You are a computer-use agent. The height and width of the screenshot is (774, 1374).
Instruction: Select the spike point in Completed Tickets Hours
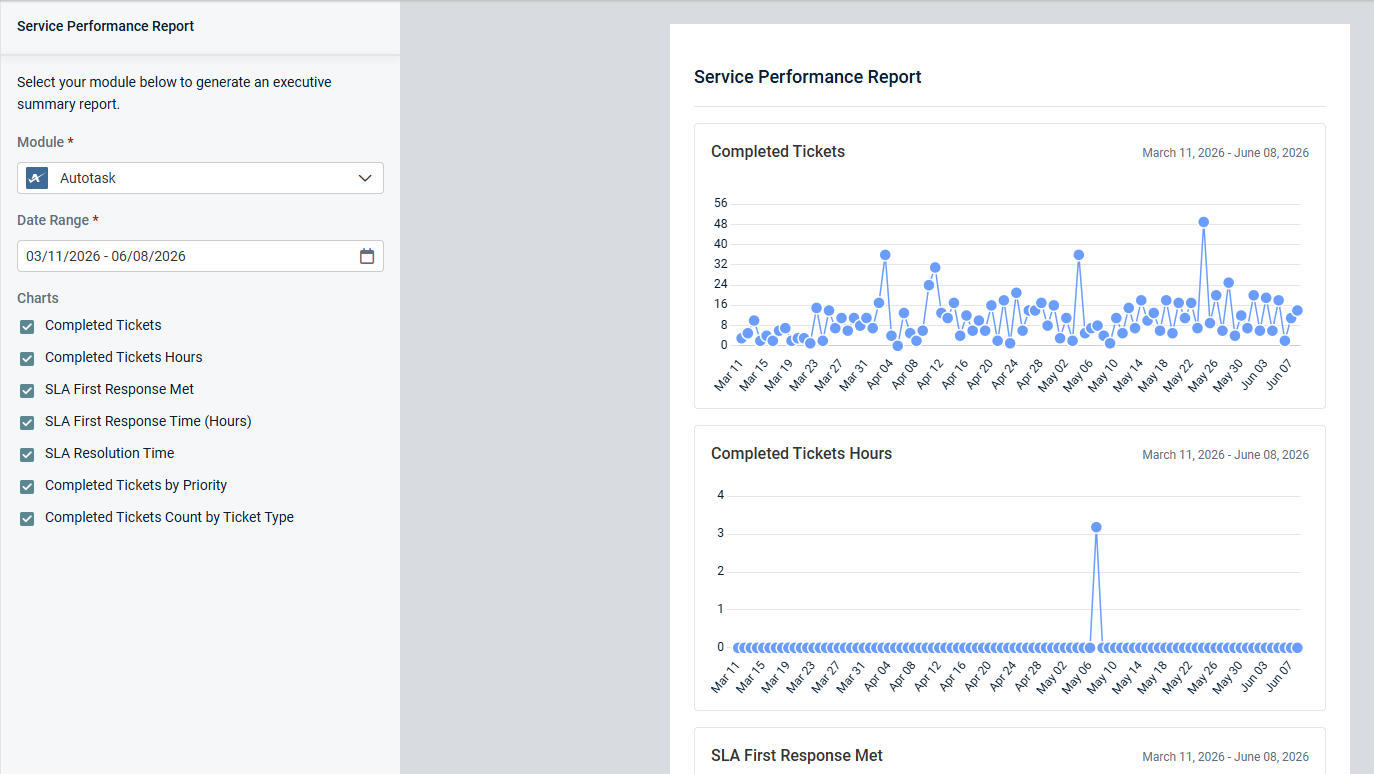tap(1096, 527)
